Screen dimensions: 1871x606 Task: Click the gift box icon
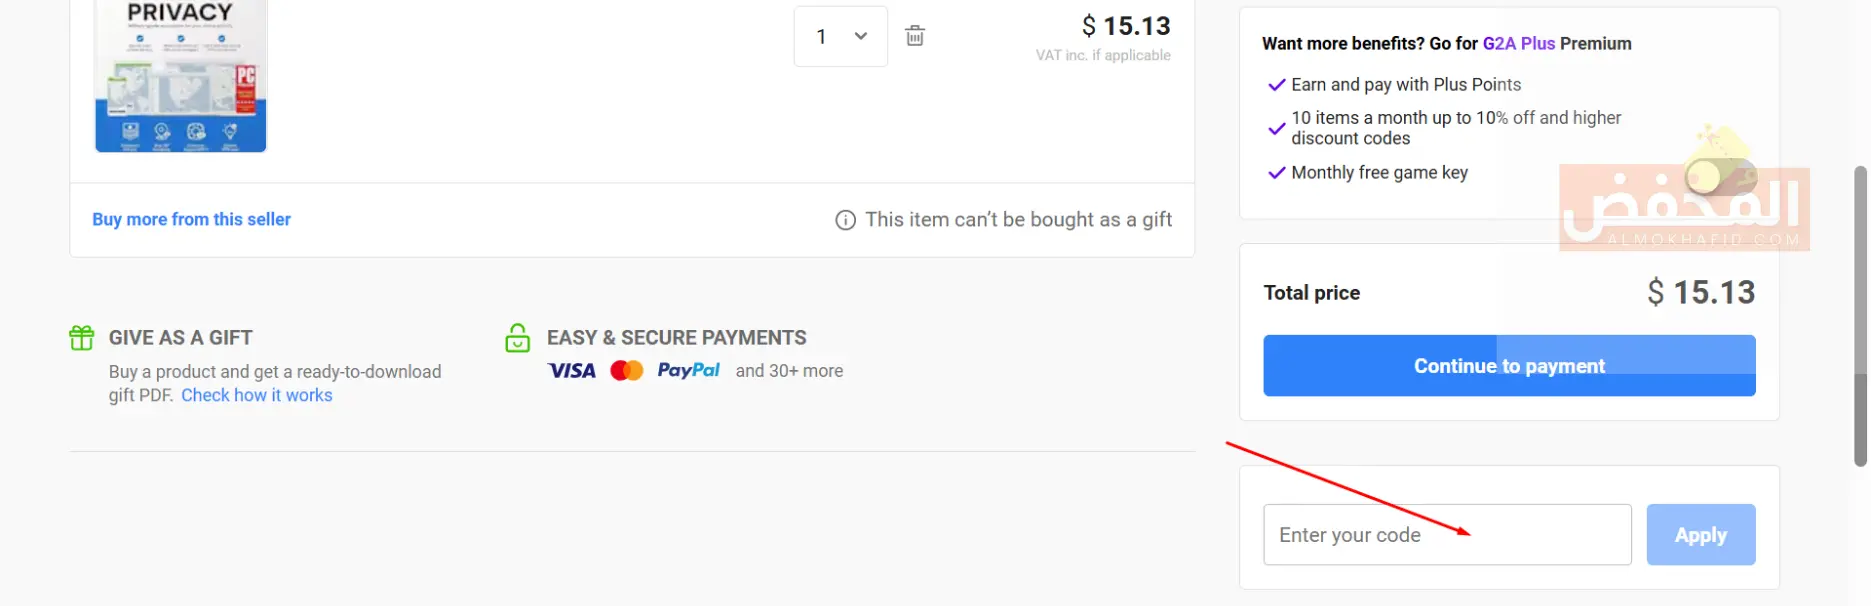82,338
